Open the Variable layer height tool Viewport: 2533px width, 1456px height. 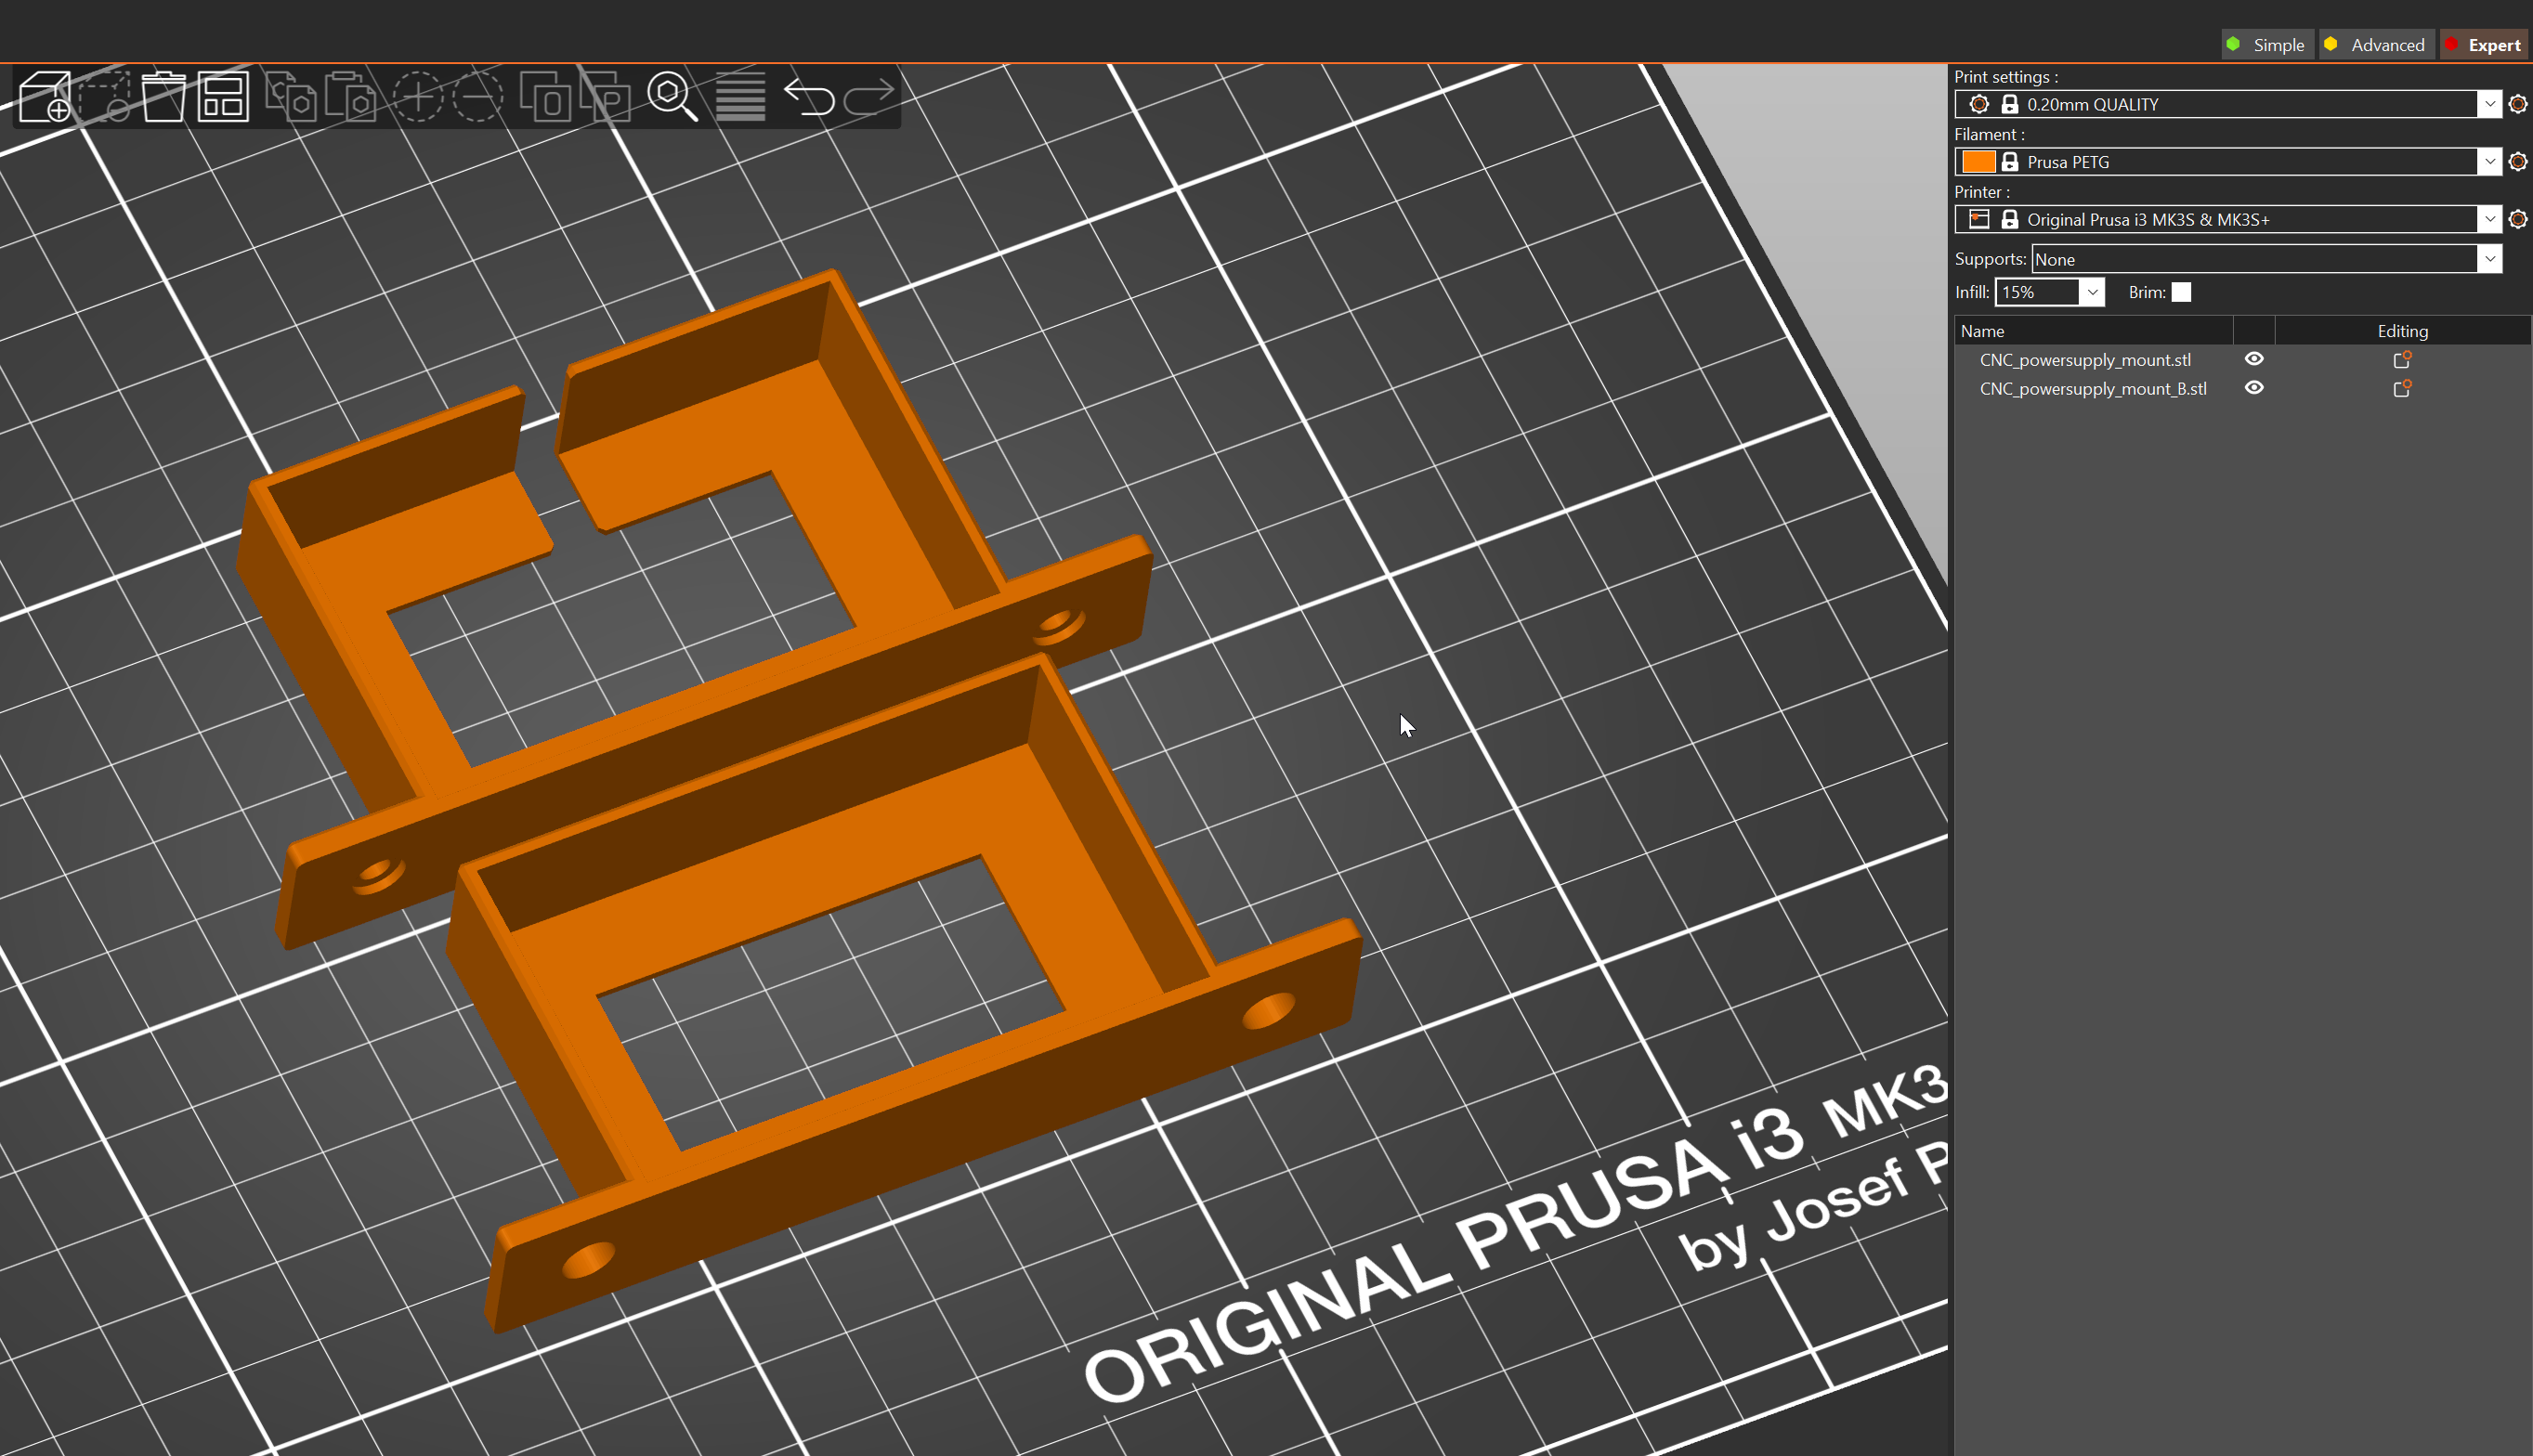point(740,97)
